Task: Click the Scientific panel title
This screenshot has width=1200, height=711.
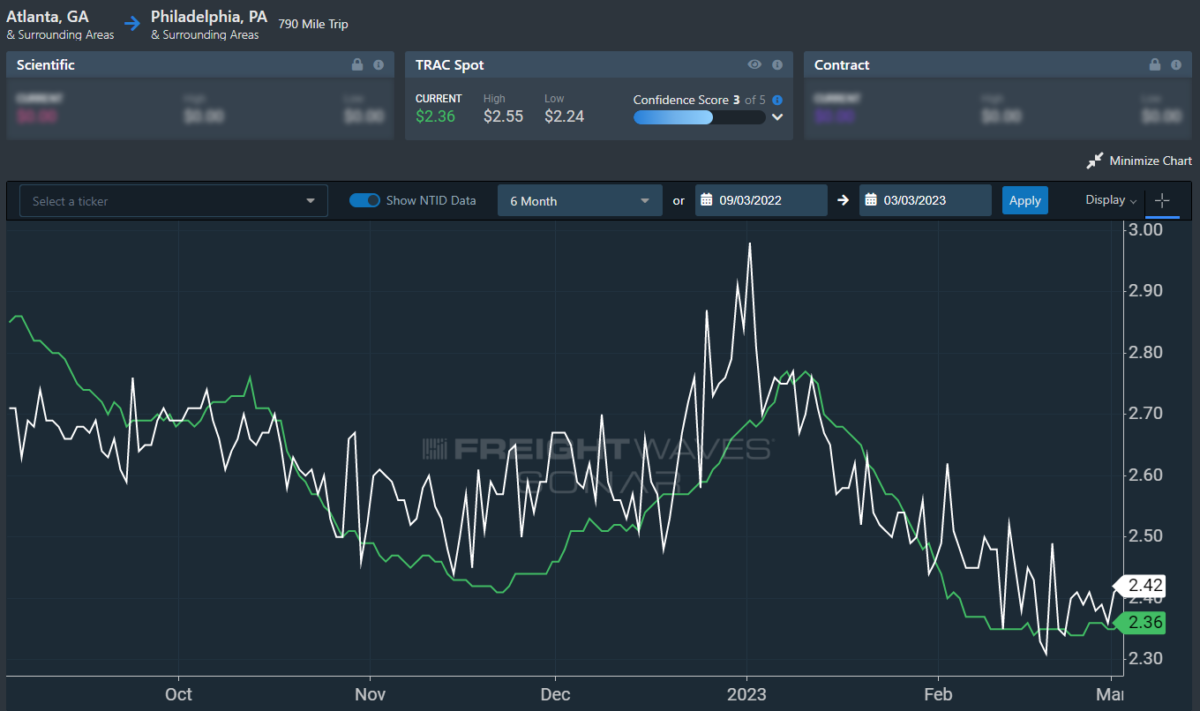Action: tap(45, 65)
